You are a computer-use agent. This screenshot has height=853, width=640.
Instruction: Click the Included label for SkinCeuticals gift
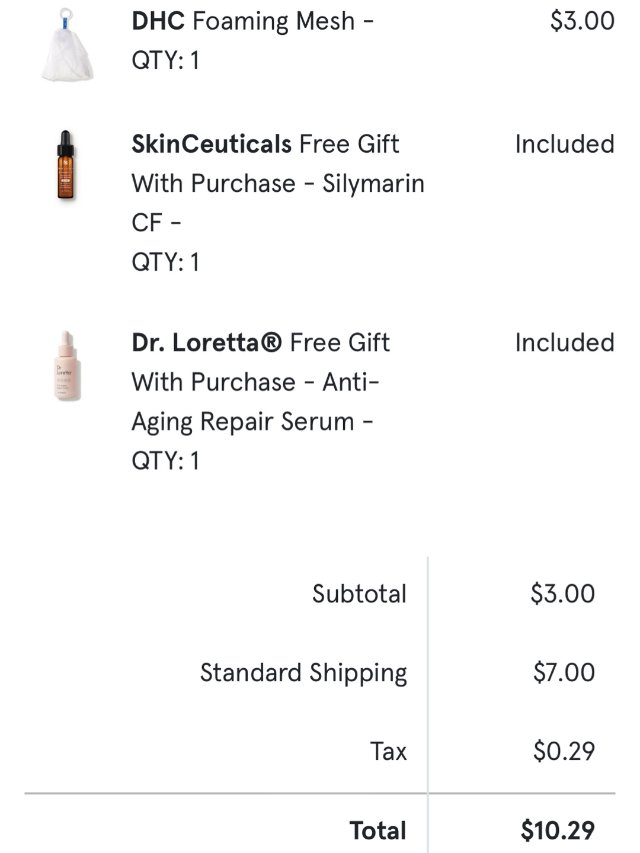coord(564,144)
